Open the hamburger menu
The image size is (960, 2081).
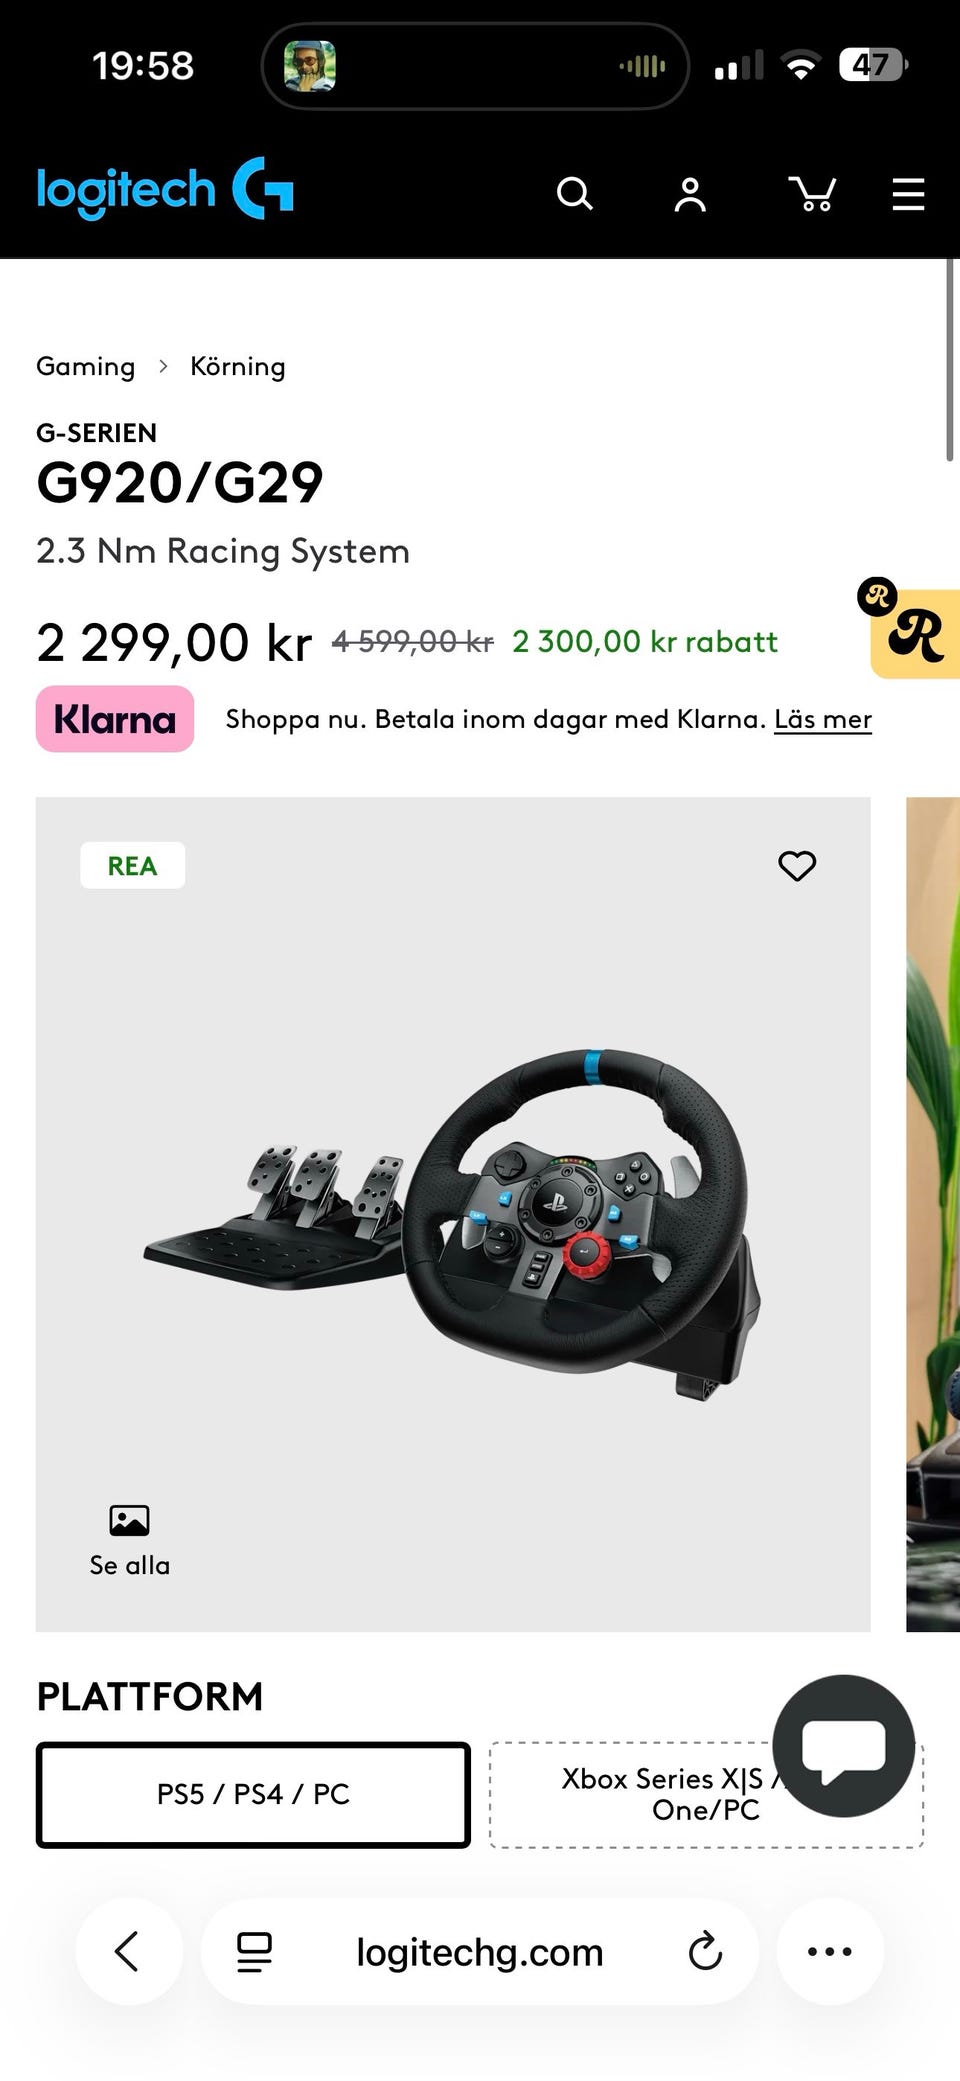(x=908, y=194)
